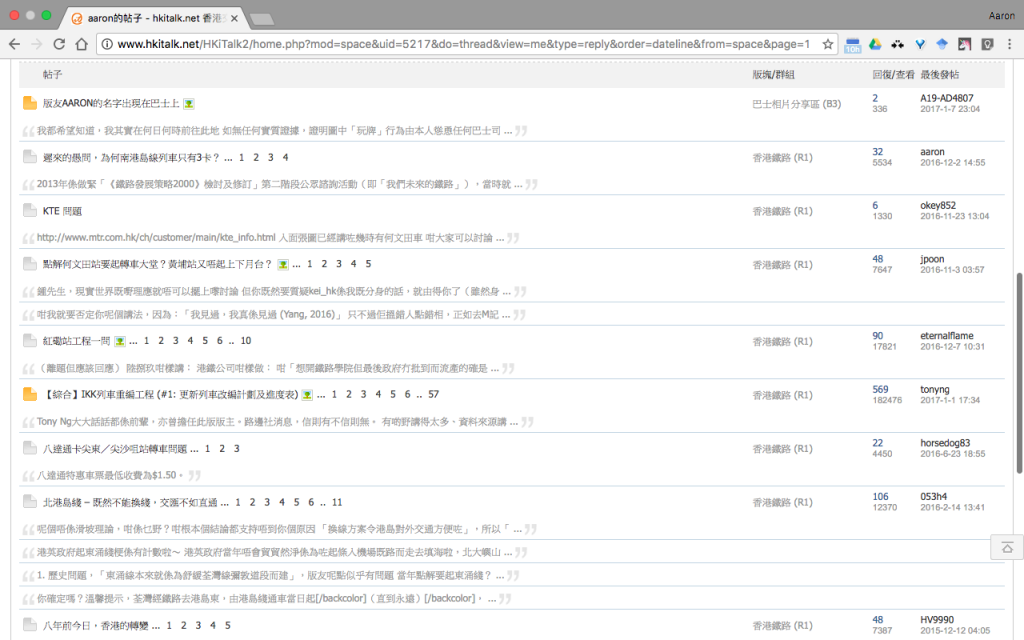Reload the current page
Image resolution: width=1024 pixels, height=640 pixels.
(59, 44)
